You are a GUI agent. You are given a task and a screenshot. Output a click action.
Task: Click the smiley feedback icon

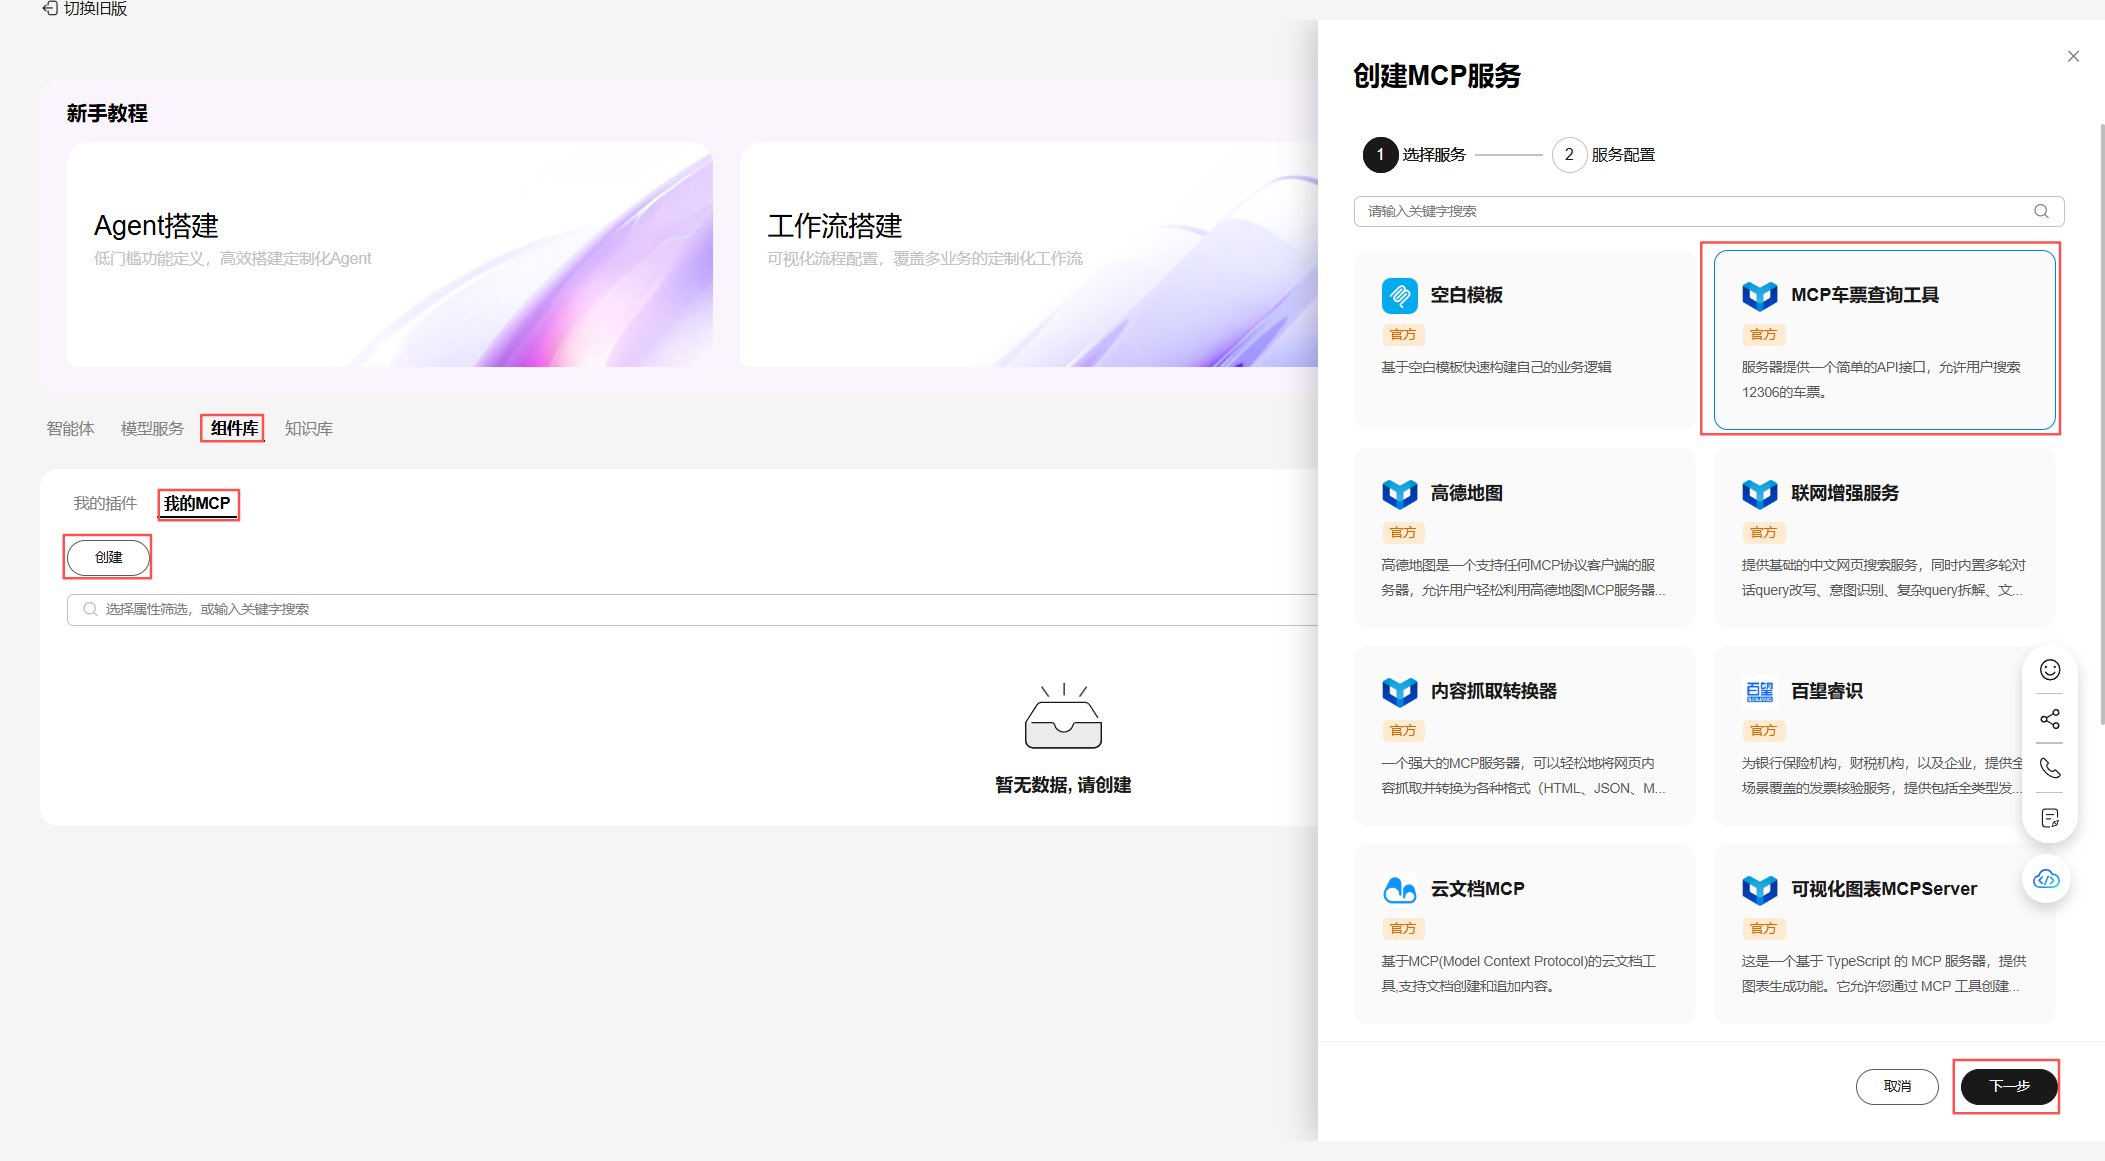point(2050,670)
